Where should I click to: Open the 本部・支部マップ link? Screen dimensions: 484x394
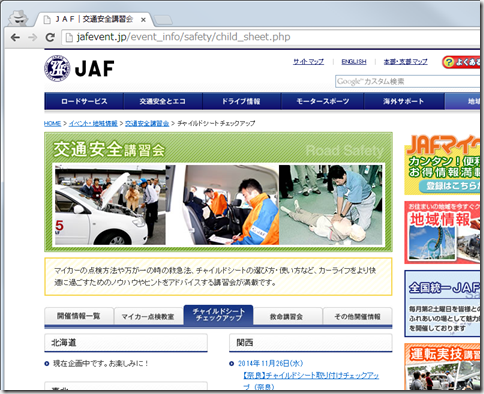405,62
